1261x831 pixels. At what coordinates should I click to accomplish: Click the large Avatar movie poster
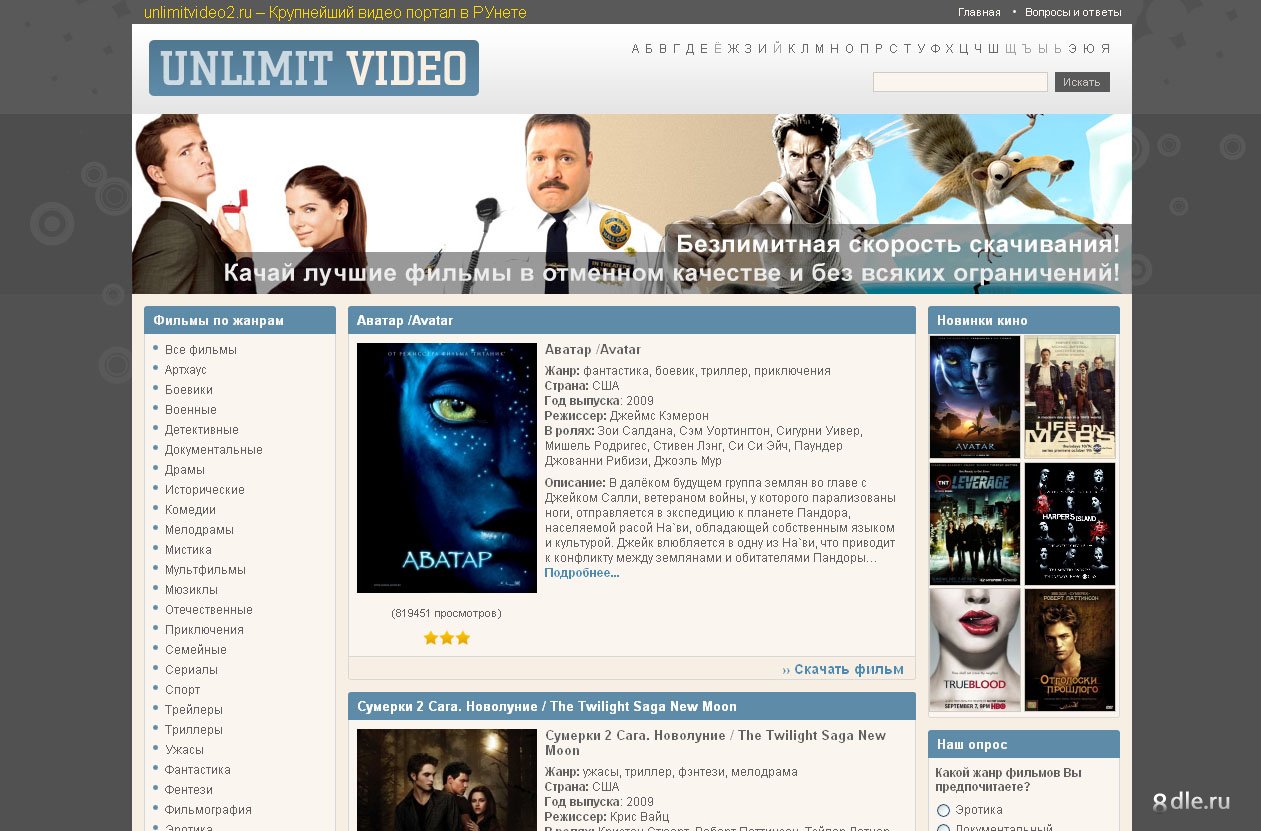click(447, 468)
